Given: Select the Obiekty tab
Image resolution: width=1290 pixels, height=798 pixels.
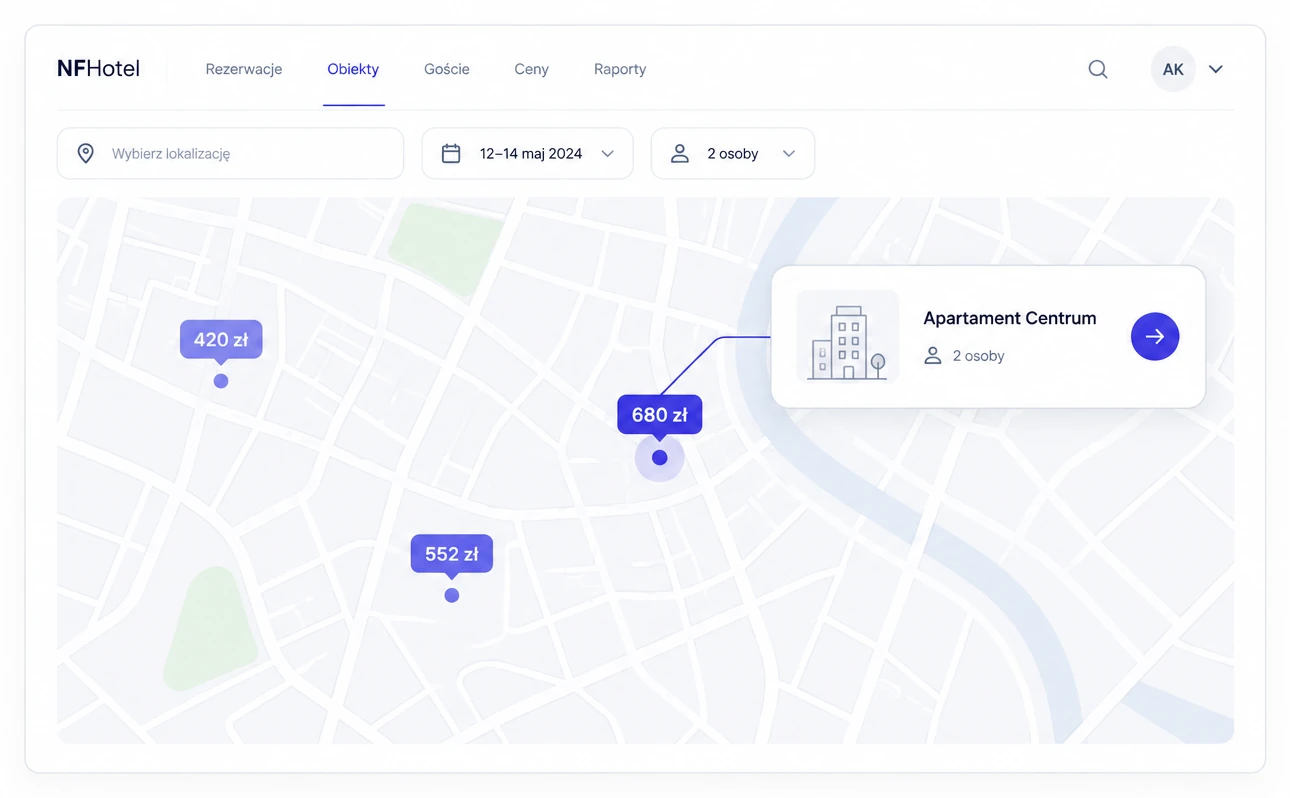Looking at the screenshot, I should pyautogui.click(x=353, y=69).
